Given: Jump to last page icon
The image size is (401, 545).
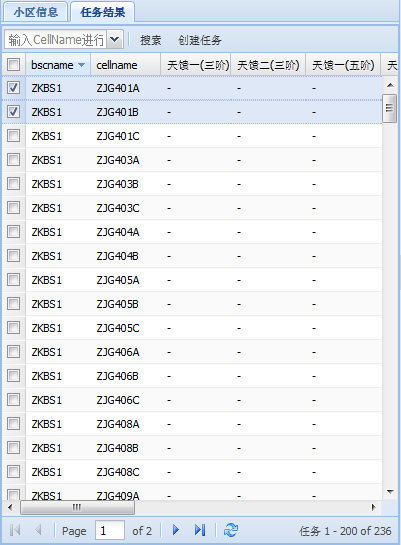Looking at the screenshot, I should tap(200, 530).
